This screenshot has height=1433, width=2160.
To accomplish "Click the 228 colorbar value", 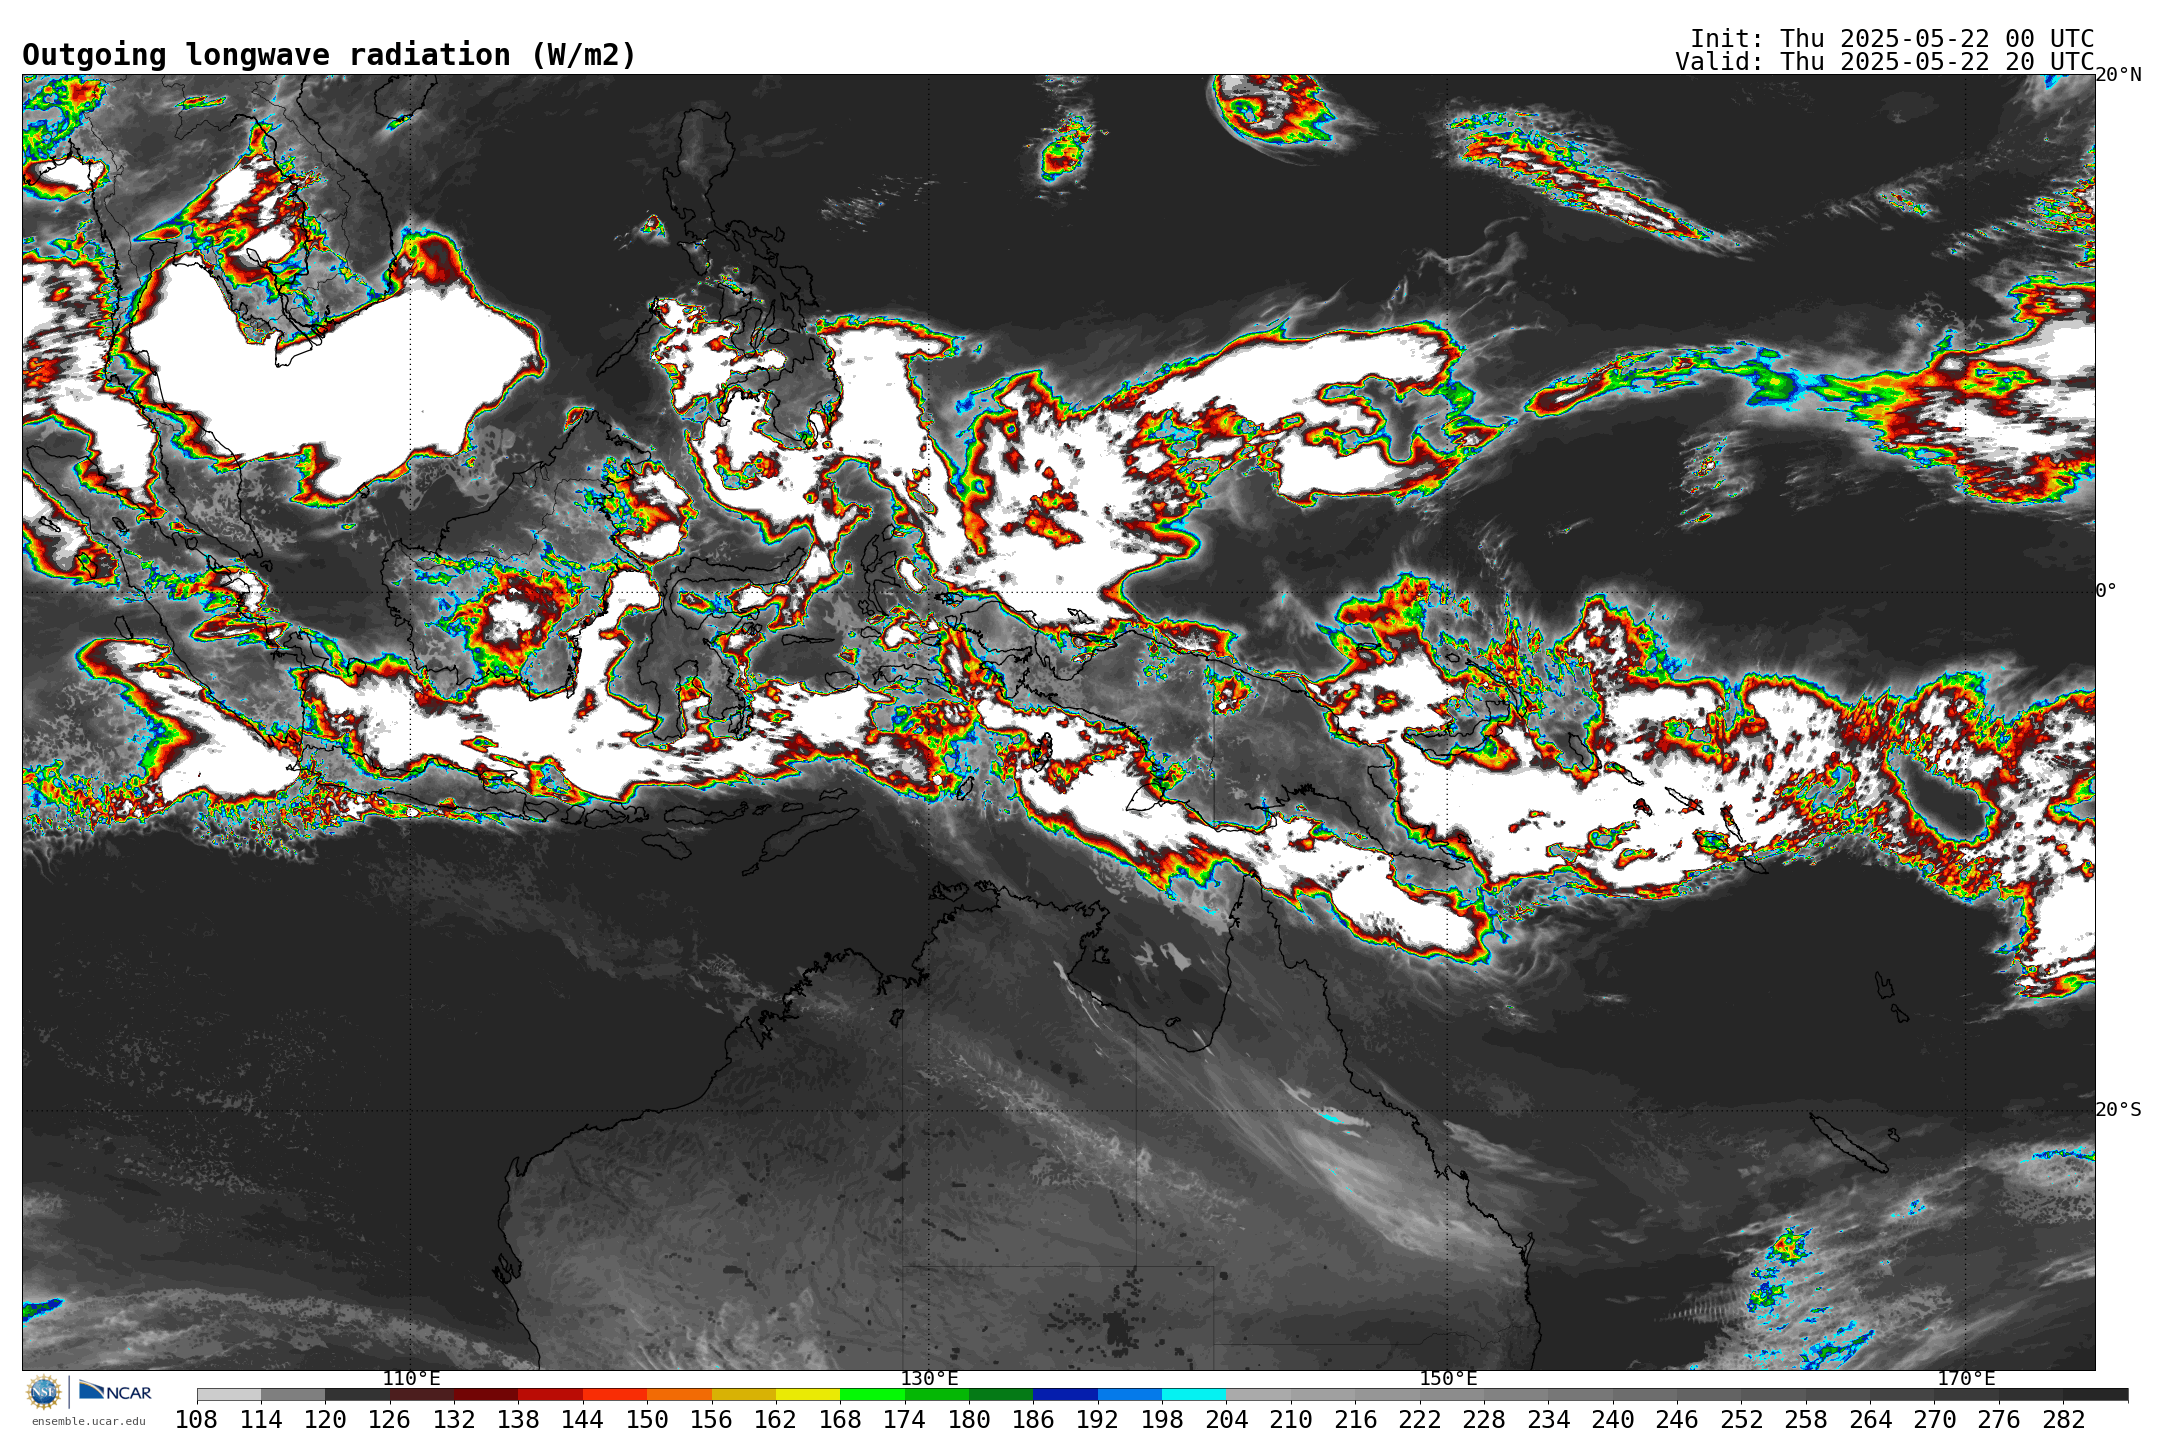I will [1484, 1420].
